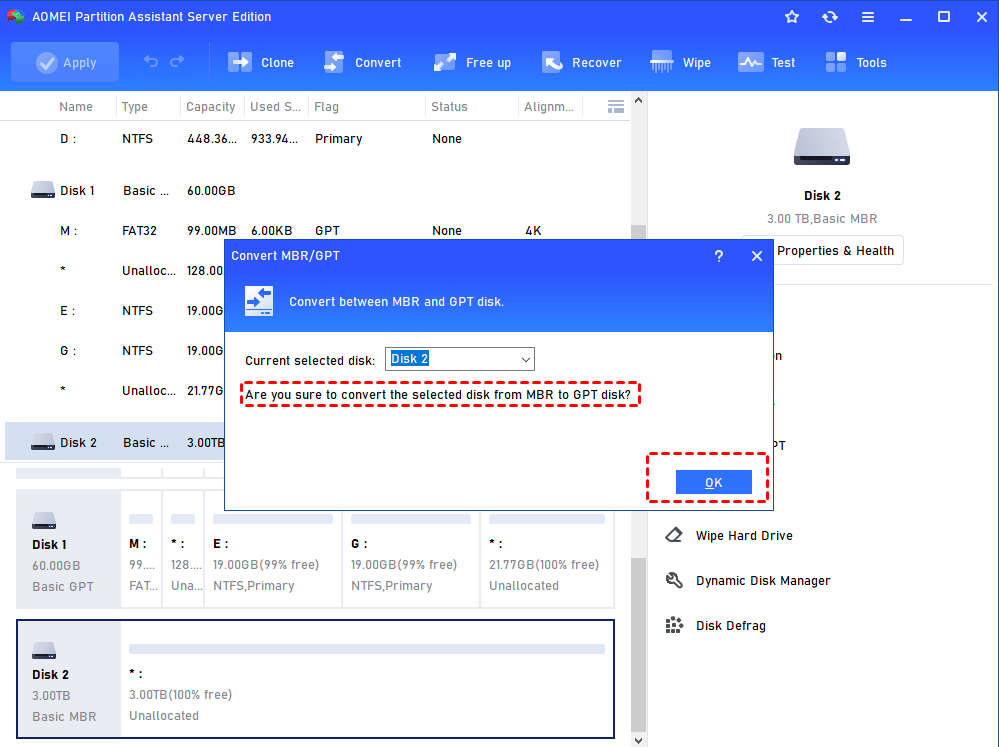The height and width of the screenshot is (747, 999).
Task: Select the Disk 2 row in list
Action: click(x=115, y=442)
